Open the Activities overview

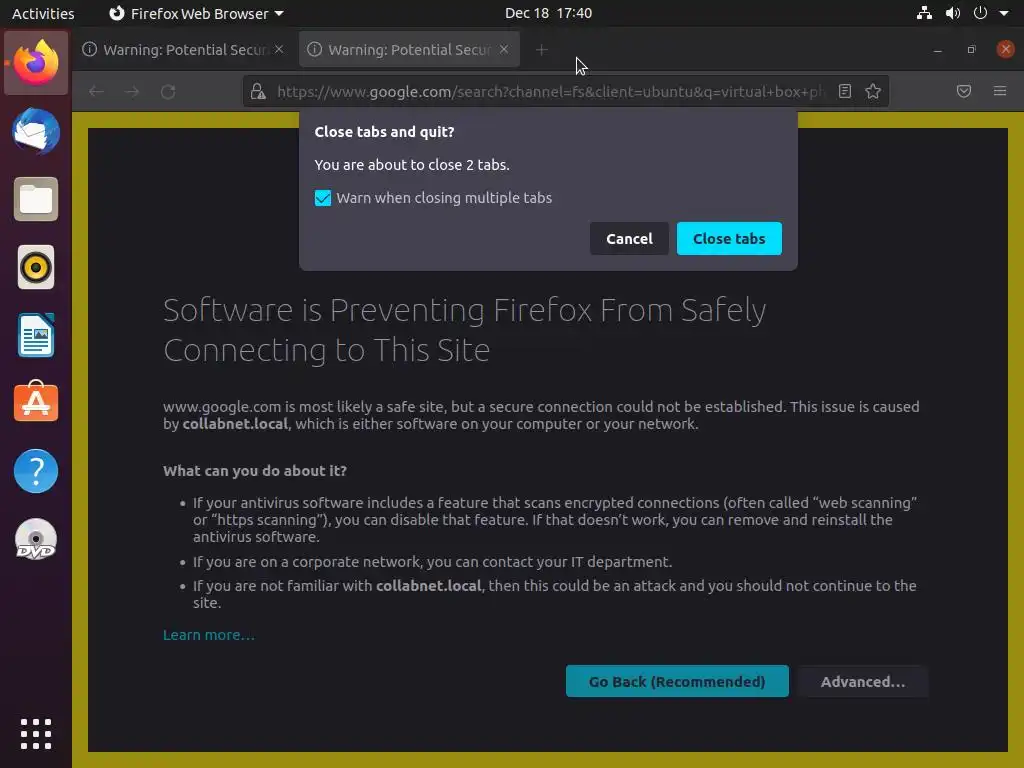pyautogui.click(x=43, y=13)
